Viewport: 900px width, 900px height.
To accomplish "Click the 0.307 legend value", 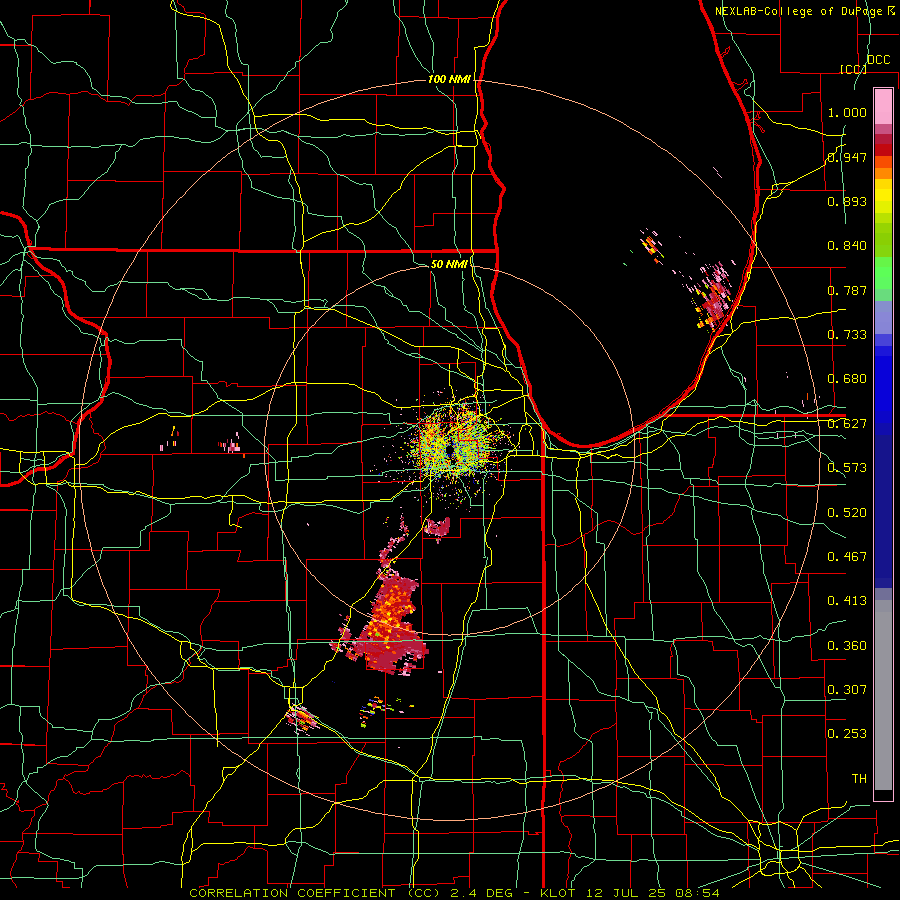I will pyautogui.click(x=847, y=690).
